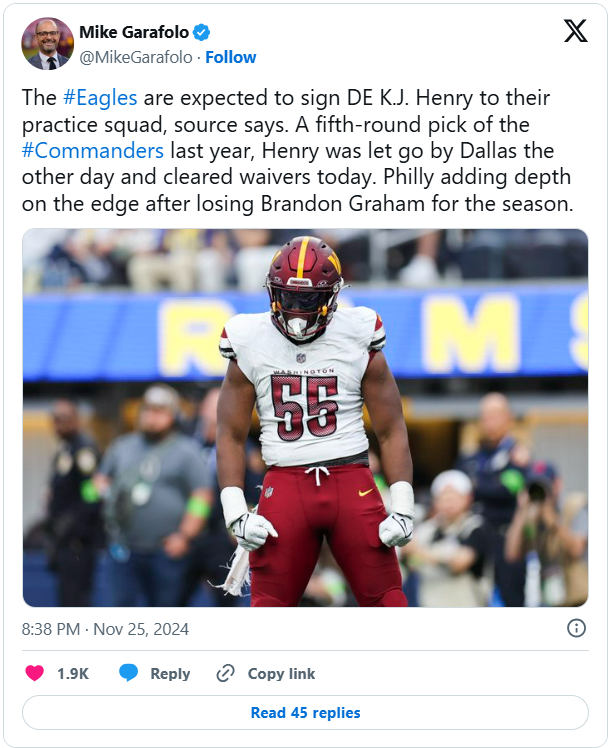Open the #Eagles hashtag
Image resolution: width=612 pixels, height=748 pixels.
[99, 98]
